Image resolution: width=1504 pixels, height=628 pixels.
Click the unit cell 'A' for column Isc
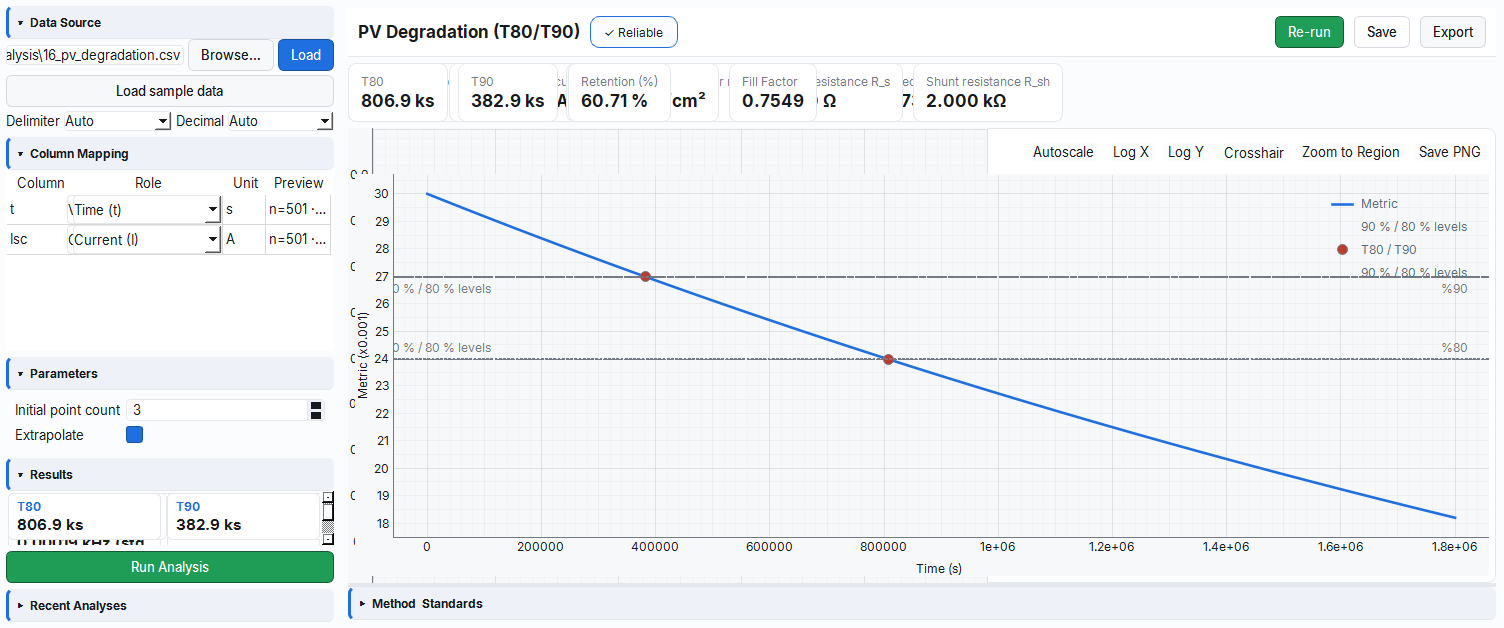245,239
